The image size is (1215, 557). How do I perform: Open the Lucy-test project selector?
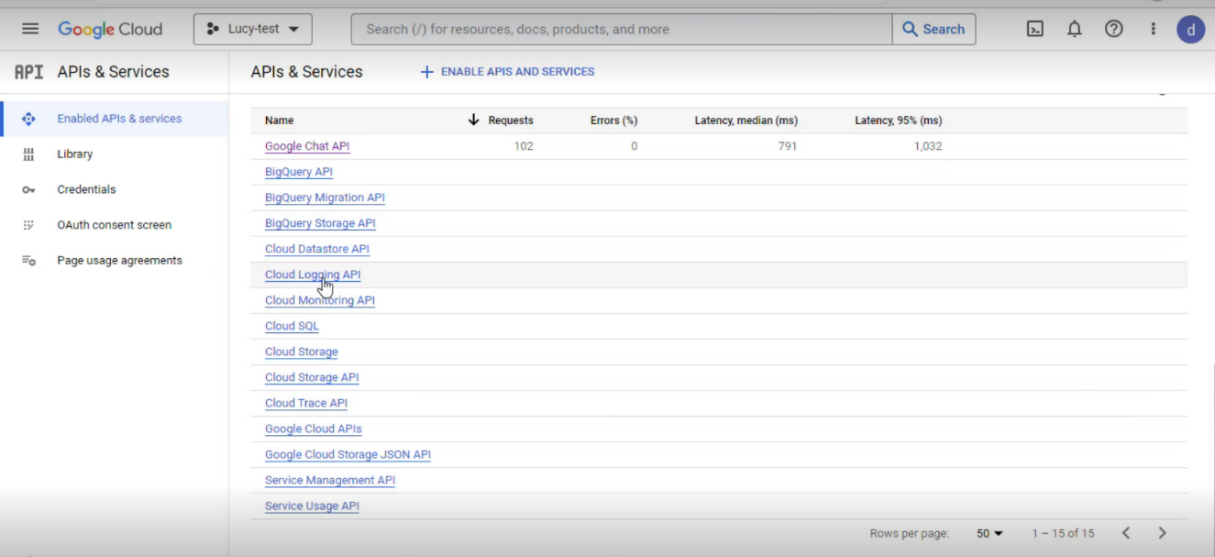[x=252, y=29]
